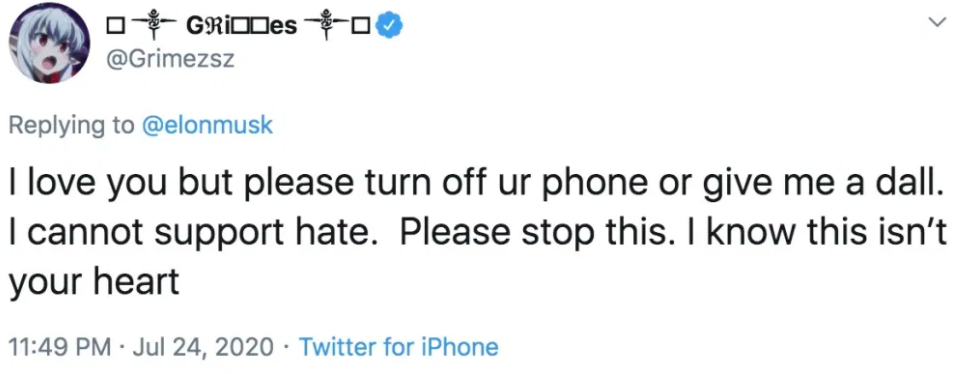
Task: Visit the @elonmusk profile link
Action: [207, 125]
